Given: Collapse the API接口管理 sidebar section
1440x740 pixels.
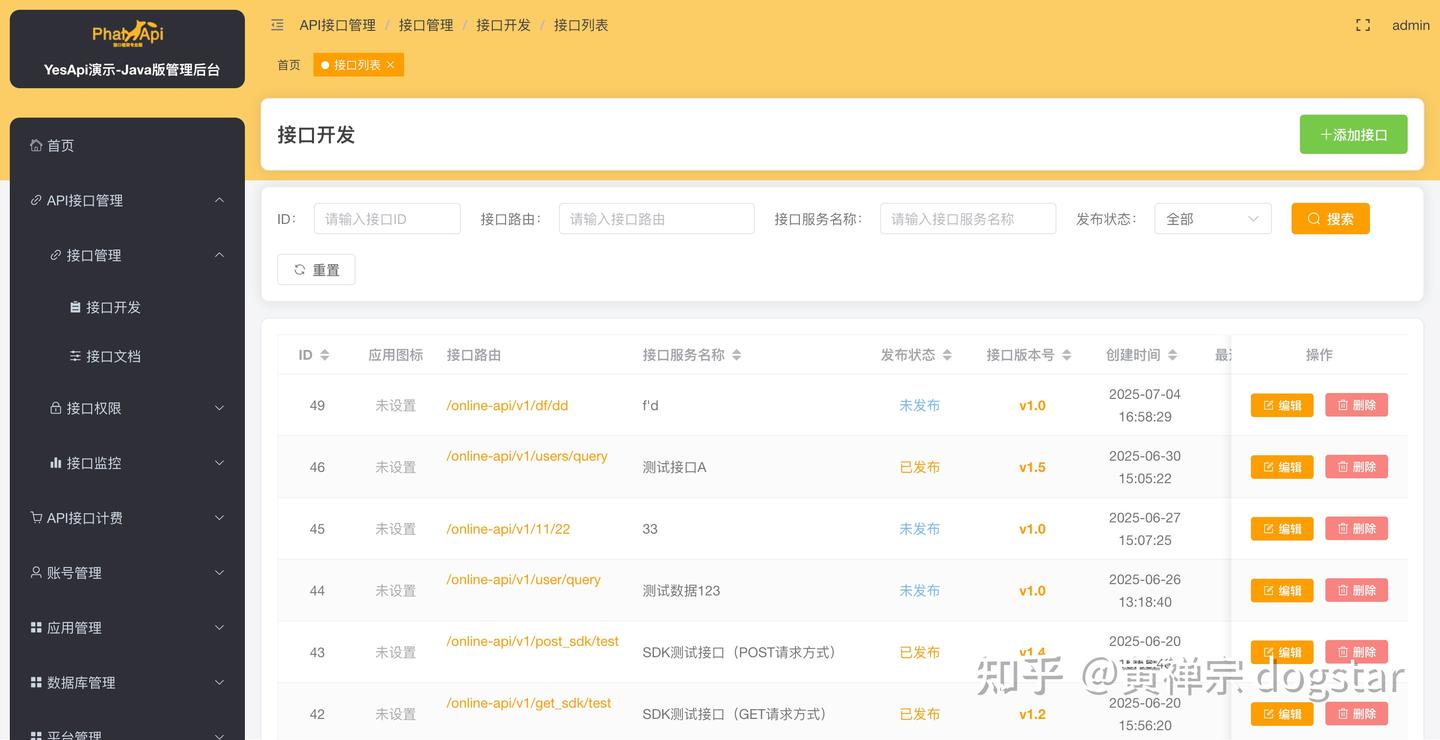Looking at the screenshot, I should pos(219,199).
